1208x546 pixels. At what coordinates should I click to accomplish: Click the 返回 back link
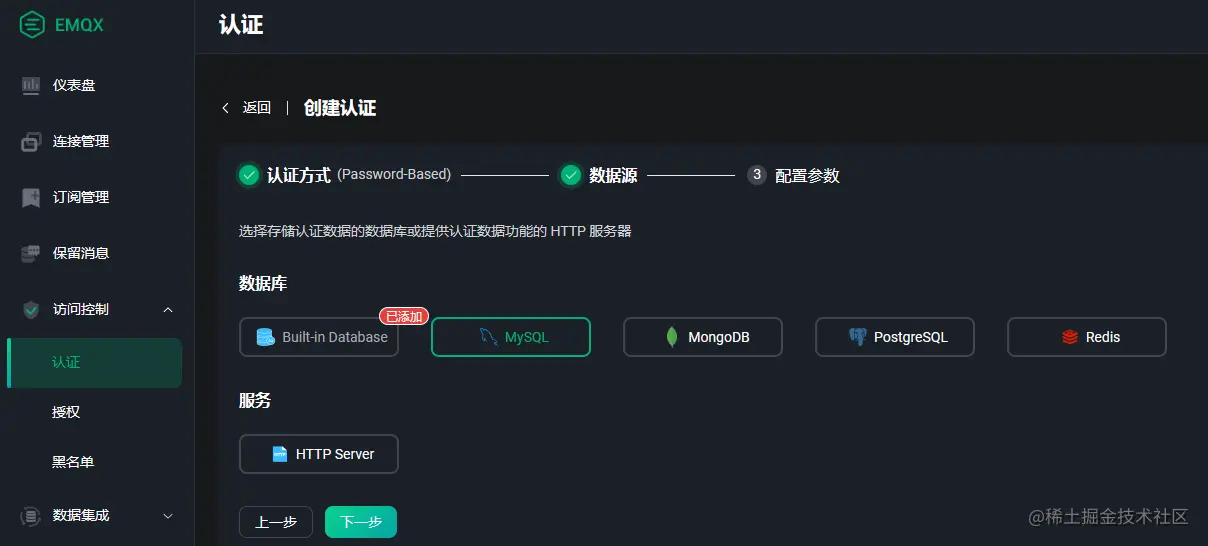click(x=257, y=108)
